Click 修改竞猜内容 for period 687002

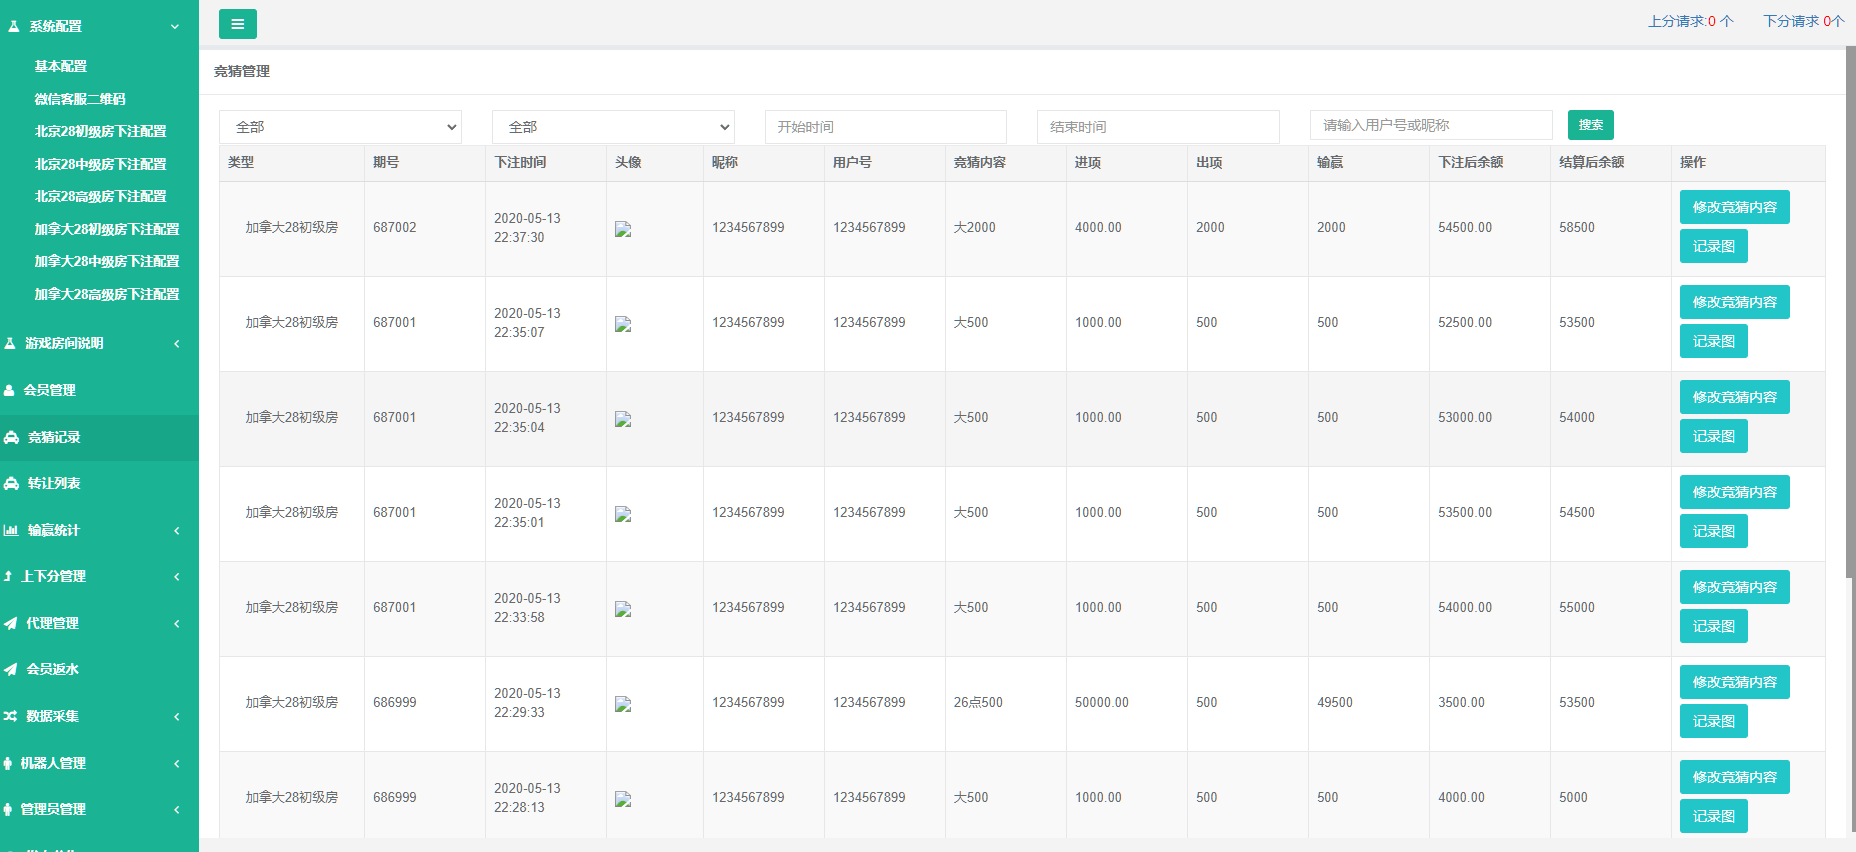coord(1735,207)
